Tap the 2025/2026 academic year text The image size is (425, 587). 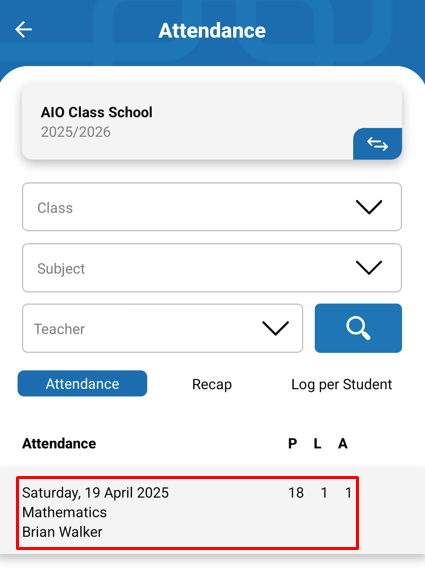(76, 132)
